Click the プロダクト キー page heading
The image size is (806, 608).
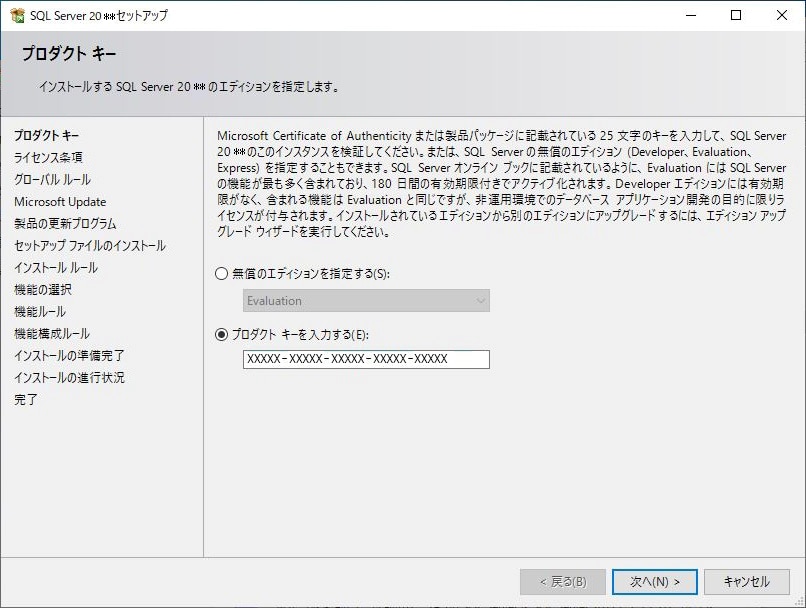(x=69, y=53)
